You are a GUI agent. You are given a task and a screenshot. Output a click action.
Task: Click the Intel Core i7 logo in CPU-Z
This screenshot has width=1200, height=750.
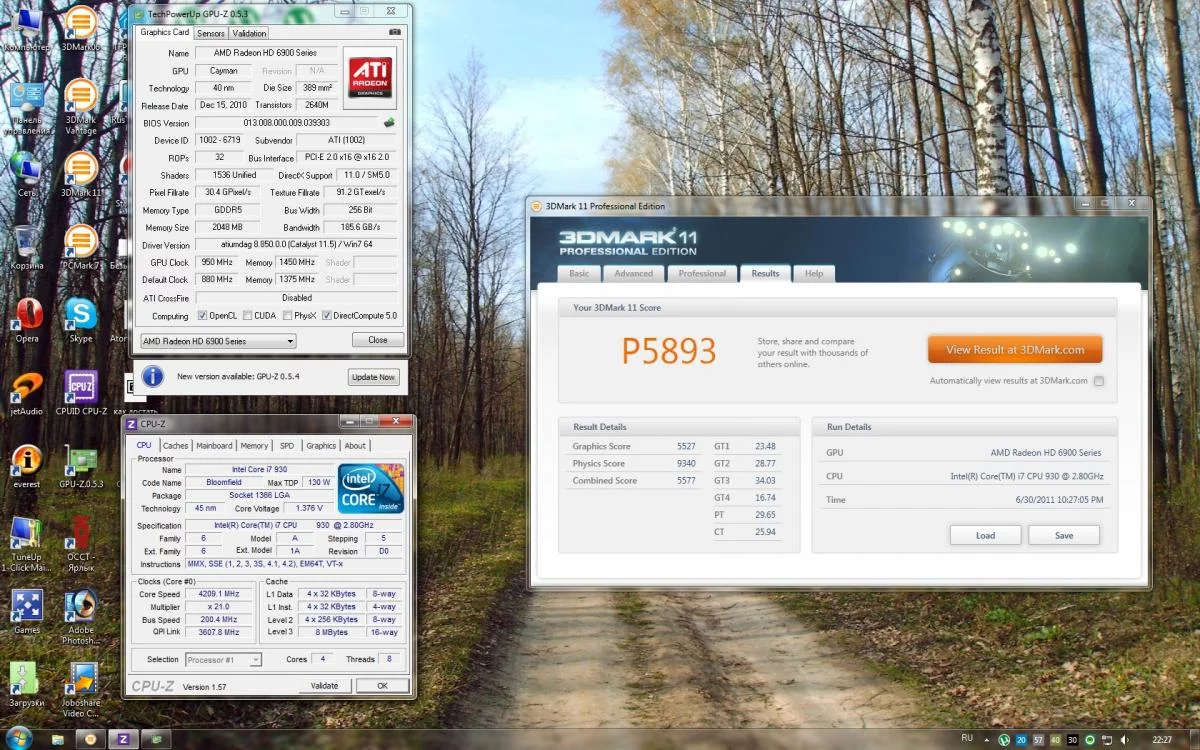[371, 488]
